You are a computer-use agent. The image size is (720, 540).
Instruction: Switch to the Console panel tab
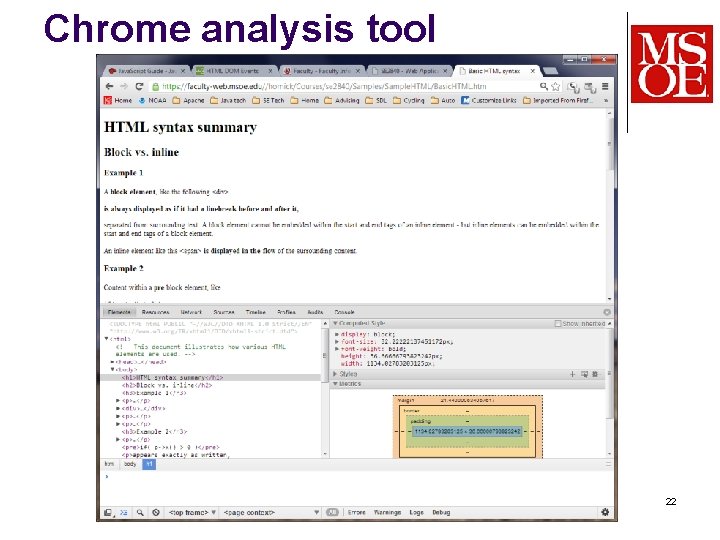(x=344, y=312)
